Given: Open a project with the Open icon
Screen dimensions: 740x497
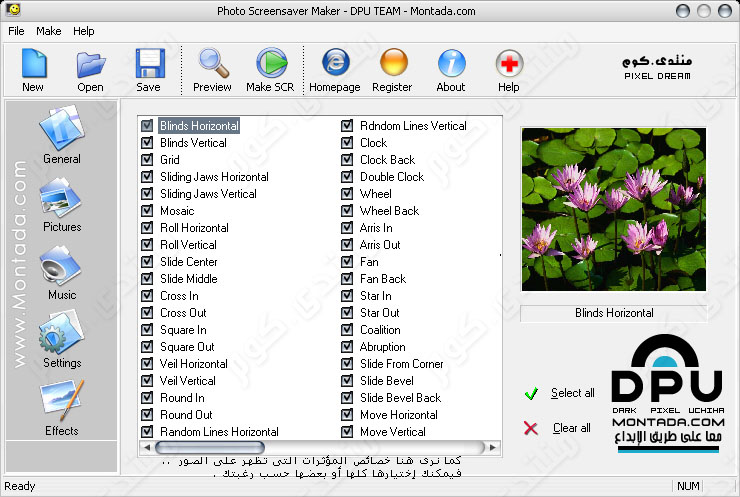Looking at the screenshot, I should coord(91,64).
